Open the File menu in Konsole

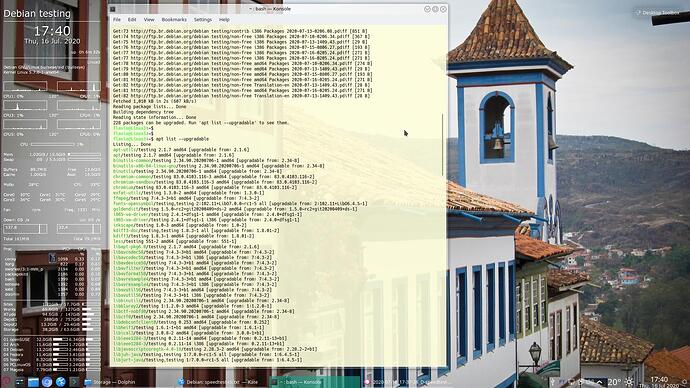(x=117, y=20)
